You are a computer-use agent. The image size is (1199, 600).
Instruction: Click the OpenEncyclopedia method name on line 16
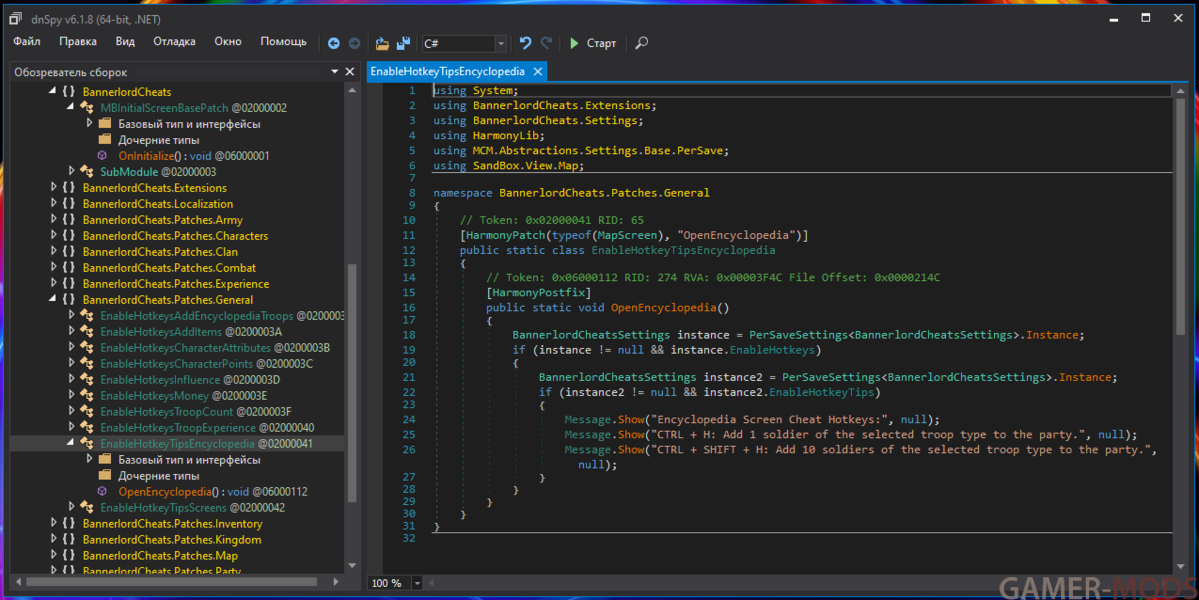pyautogui.click(x=664, y=307)
